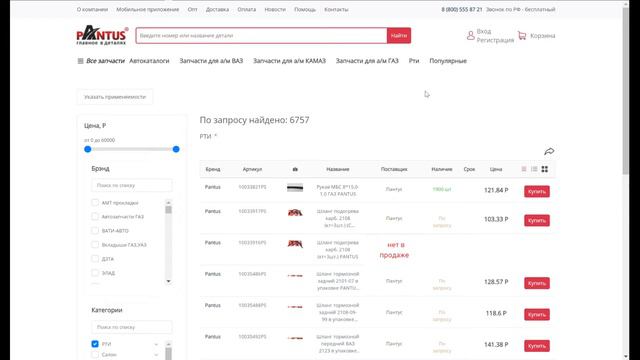Uncheck the РТИ category checkbox
640x360 pixels.
[x=95, y=344]
